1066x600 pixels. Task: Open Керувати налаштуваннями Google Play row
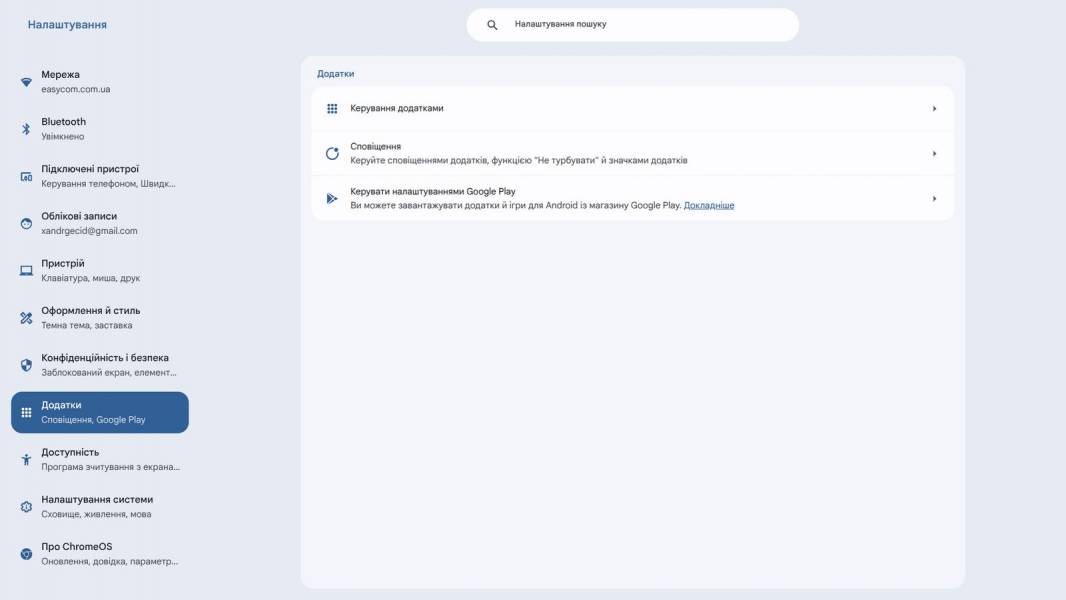[x=632, y=198]
